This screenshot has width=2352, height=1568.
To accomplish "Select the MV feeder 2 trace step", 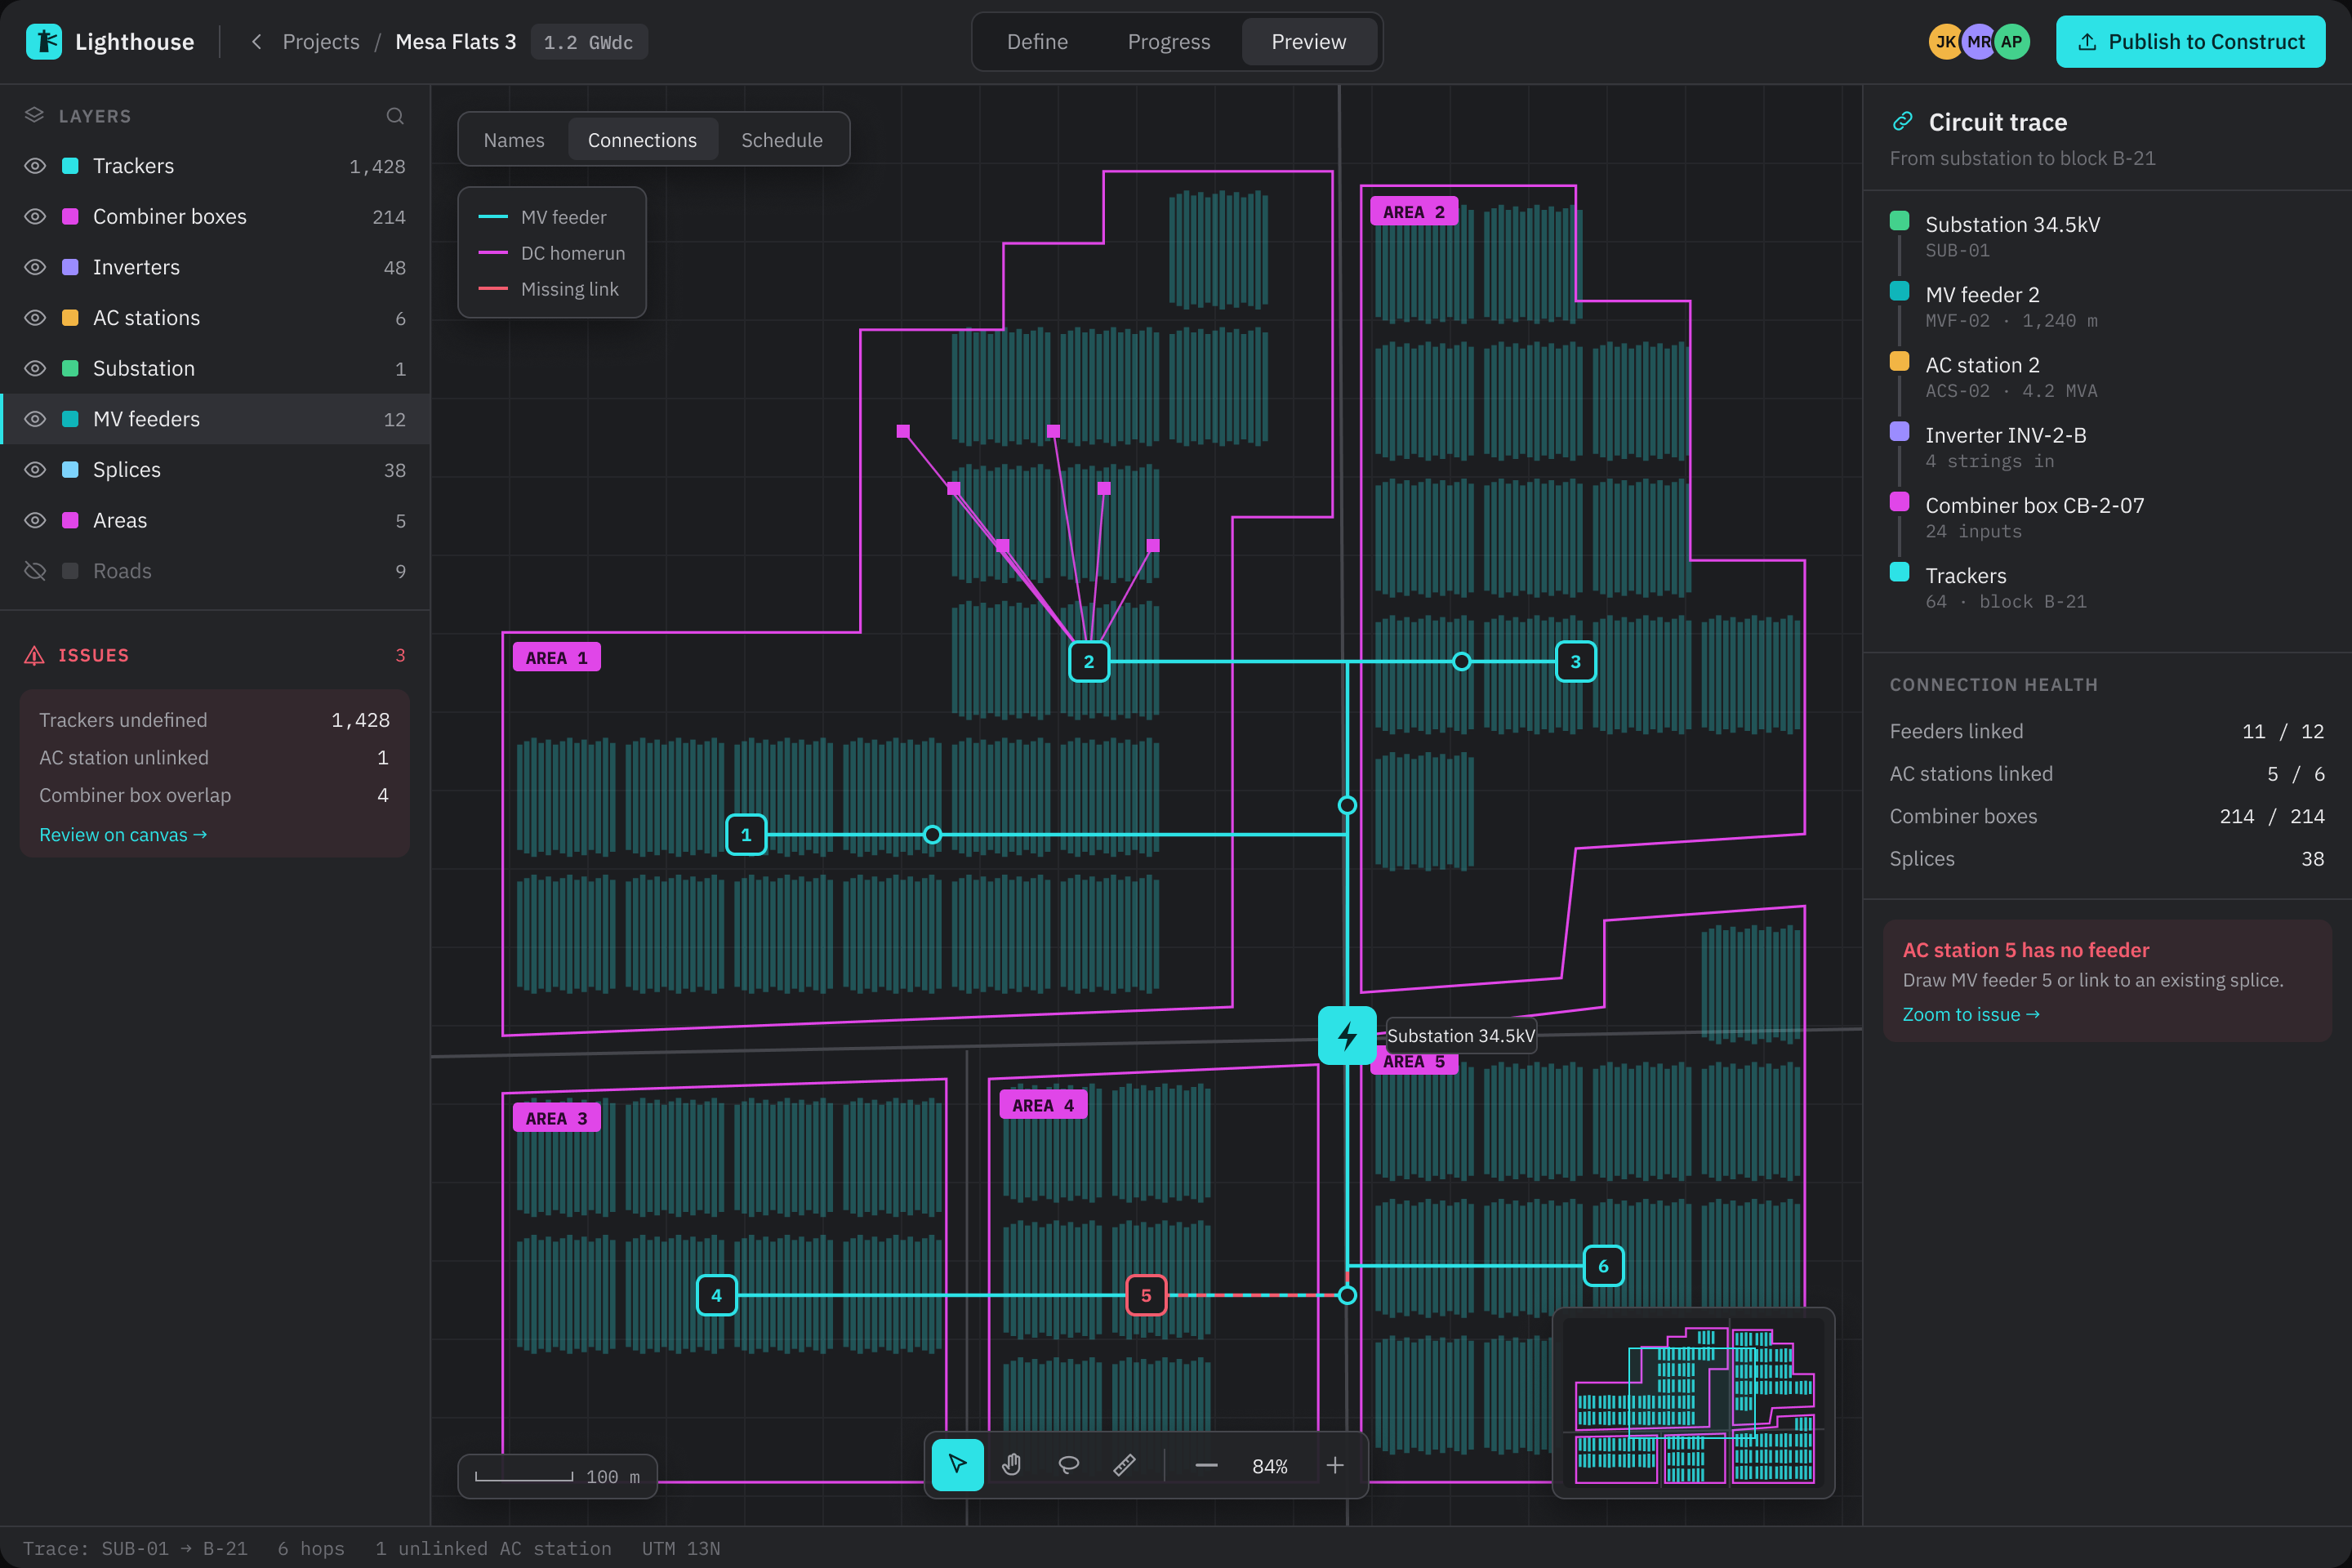I will tap(2106, 306).
